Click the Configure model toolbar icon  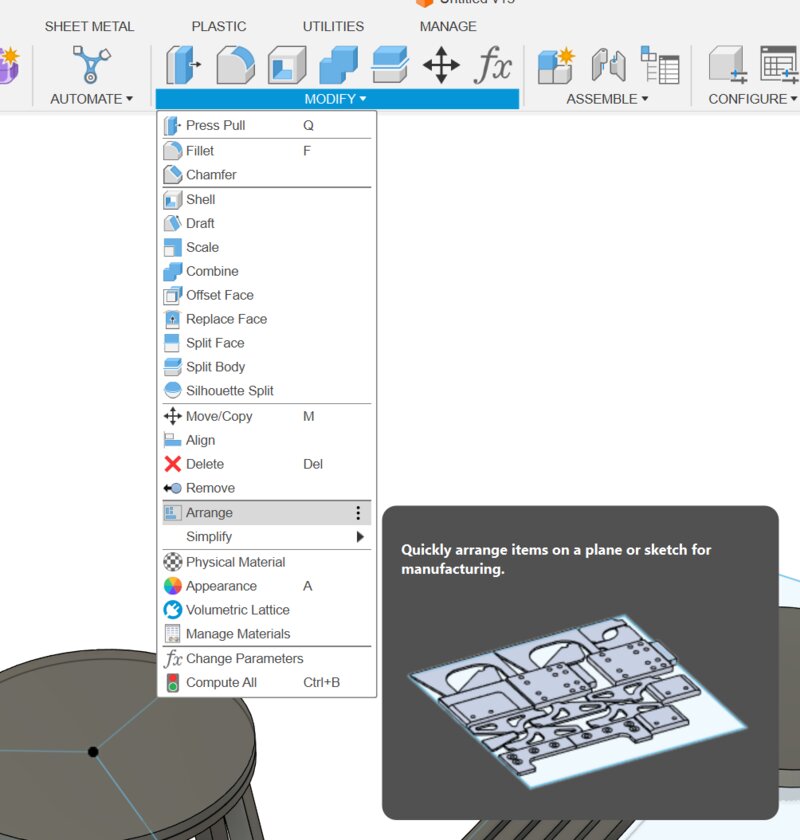click(x=727, y=65)
